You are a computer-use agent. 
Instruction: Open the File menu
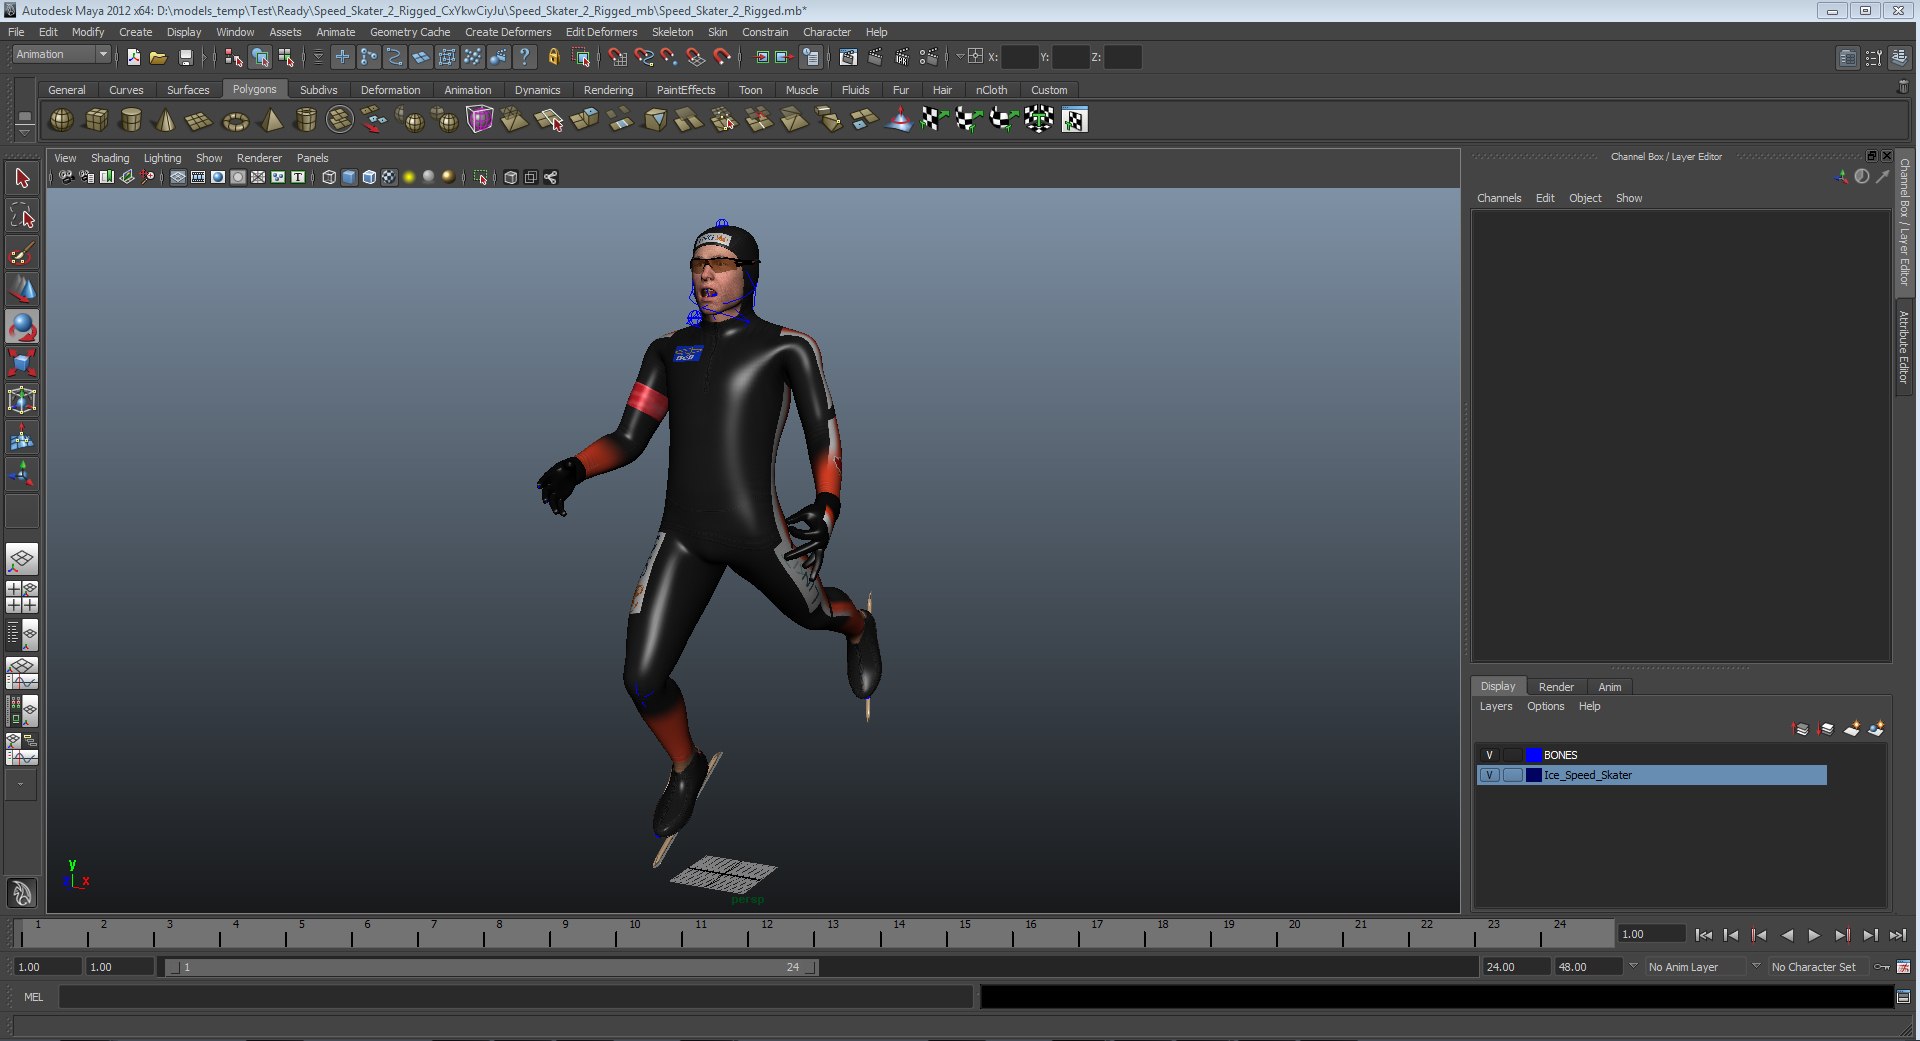(x=16, y=32)
